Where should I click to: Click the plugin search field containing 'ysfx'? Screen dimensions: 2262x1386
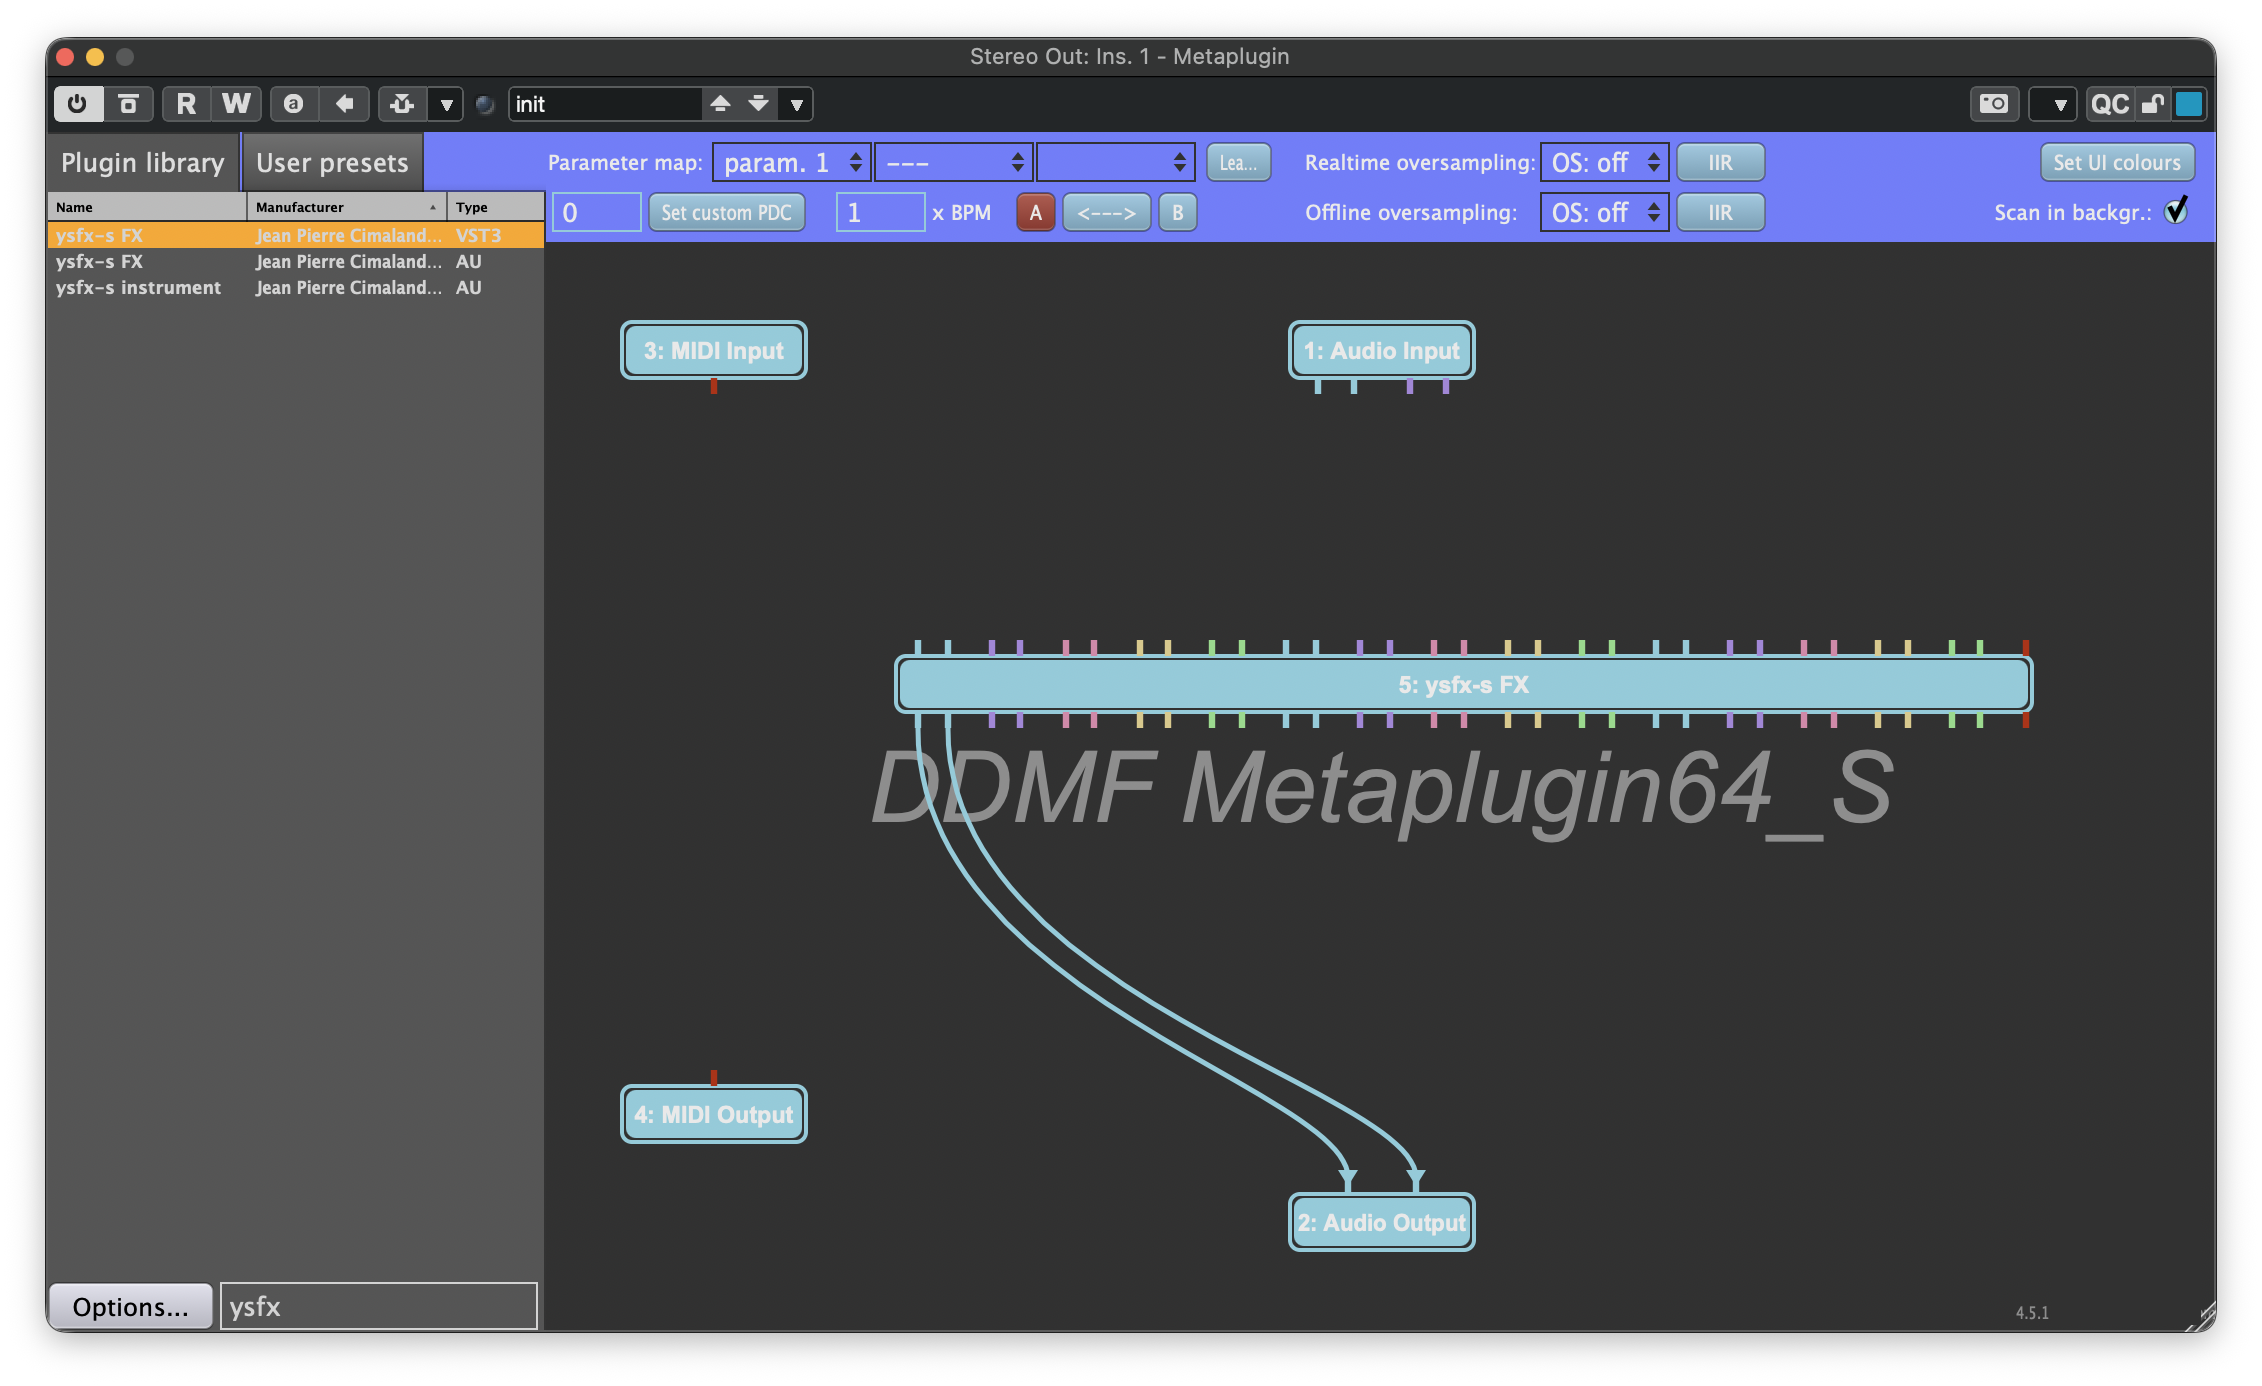379,1306
